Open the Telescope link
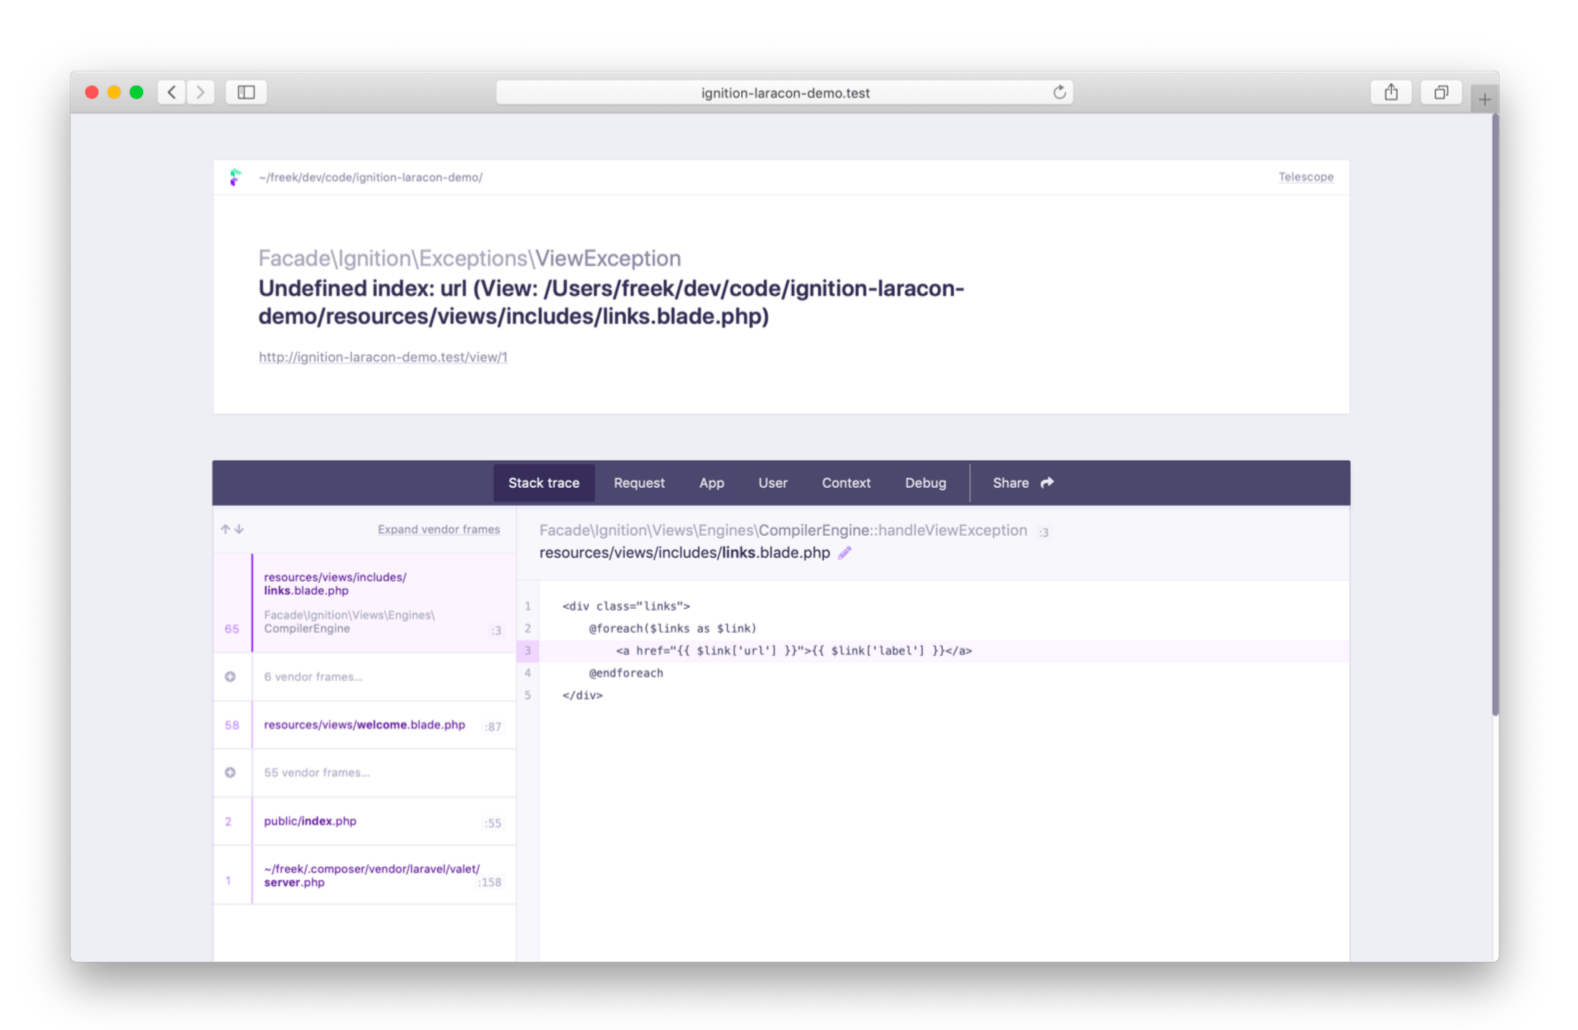This screenshot has width=1578, height=1030. point(1306,177)
